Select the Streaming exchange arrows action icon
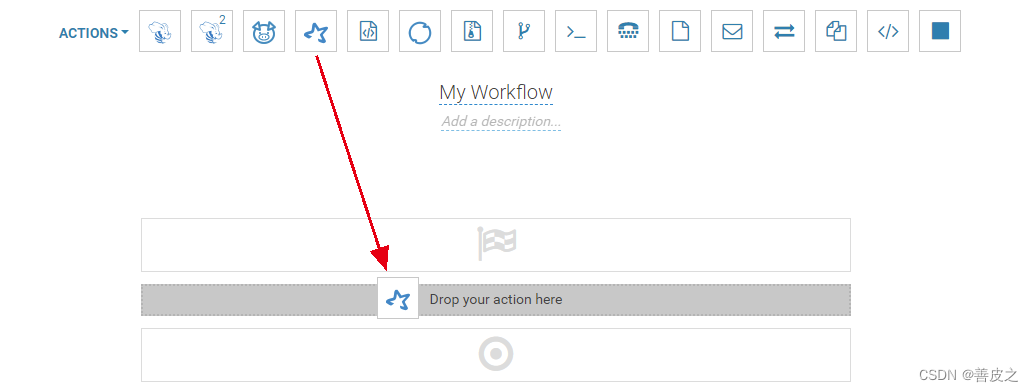 pyautogui.click(x=784, y=31)
